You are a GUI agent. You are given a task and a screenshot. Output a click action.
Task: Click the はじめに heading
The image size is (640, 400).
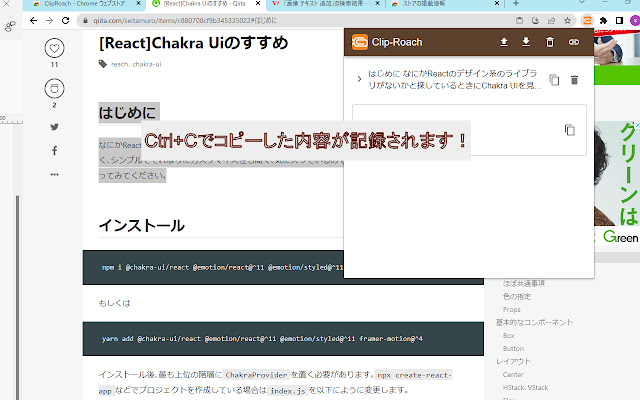[x=127, y=113]
